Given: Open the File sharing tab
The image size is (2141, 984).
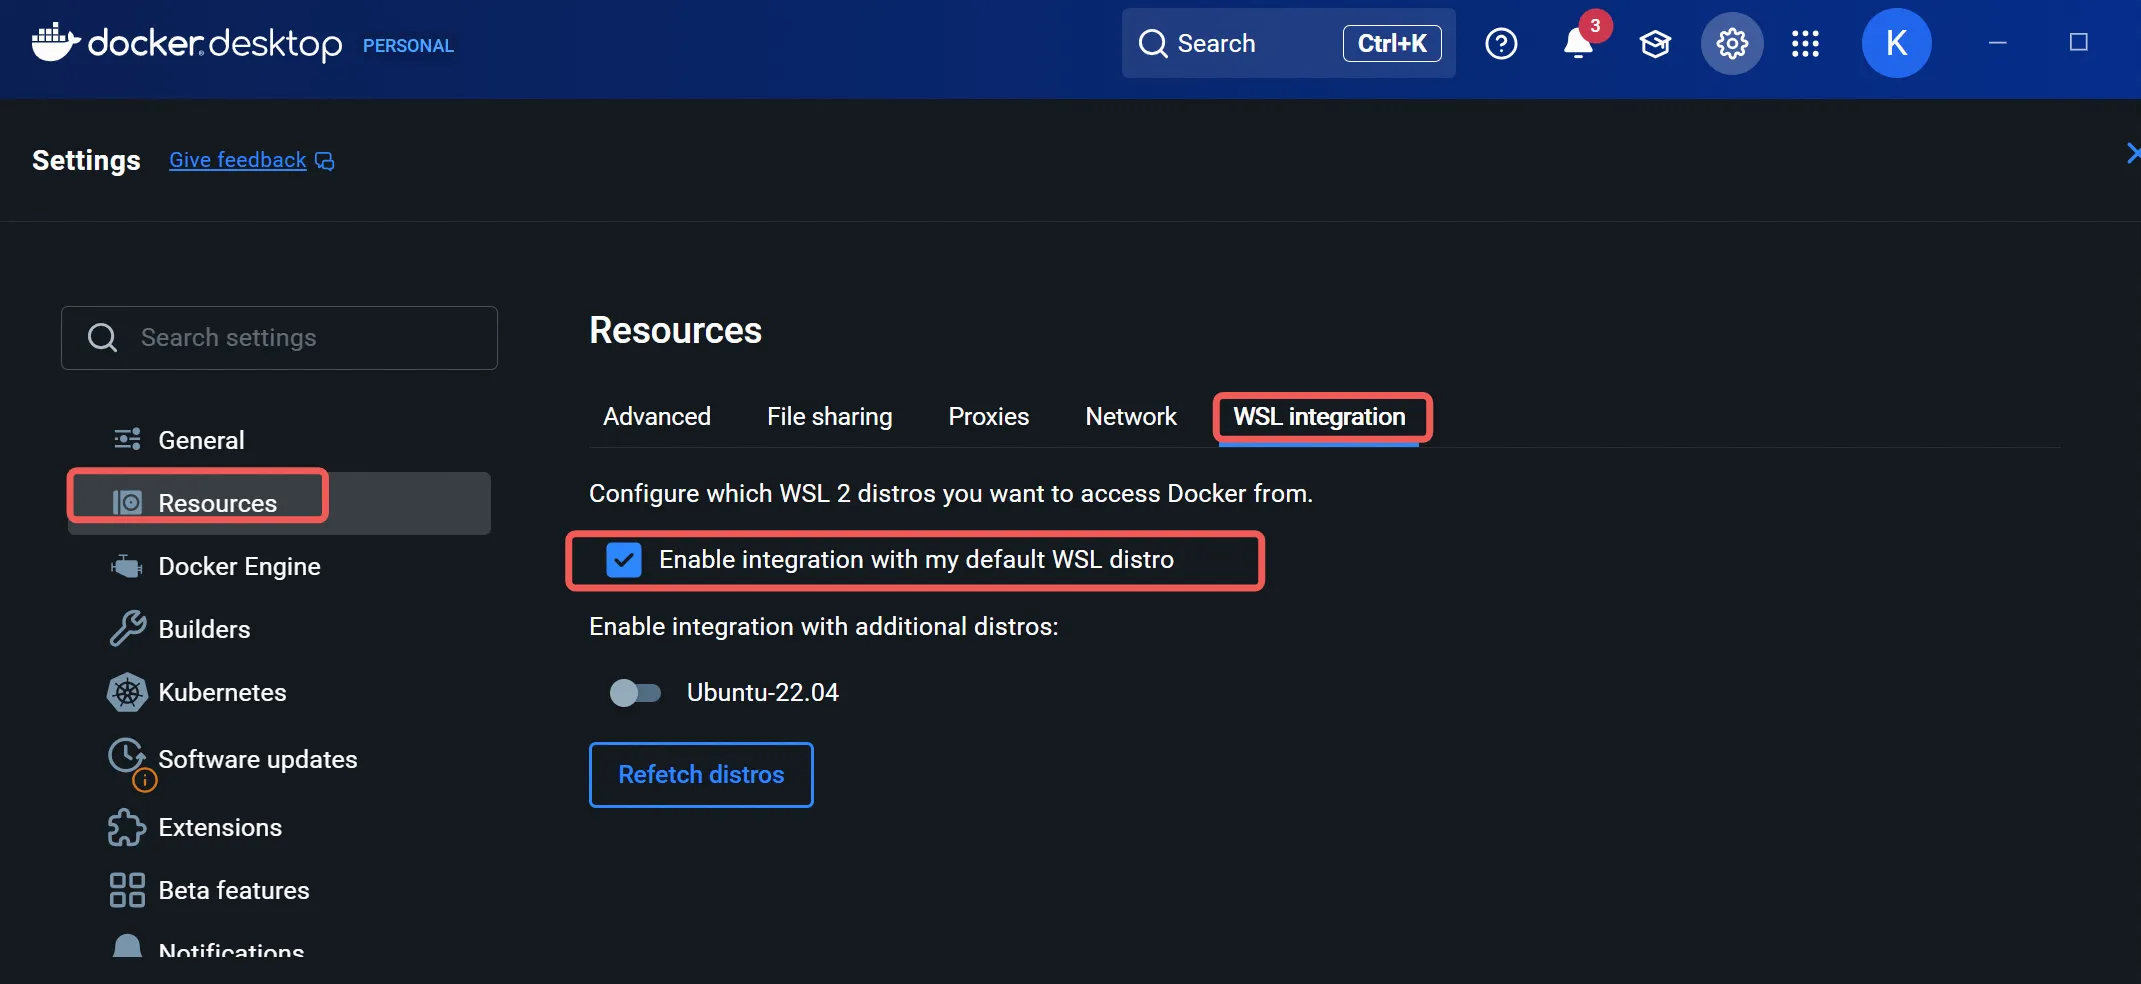Looking at the screenshot, I should pos(829,417).
